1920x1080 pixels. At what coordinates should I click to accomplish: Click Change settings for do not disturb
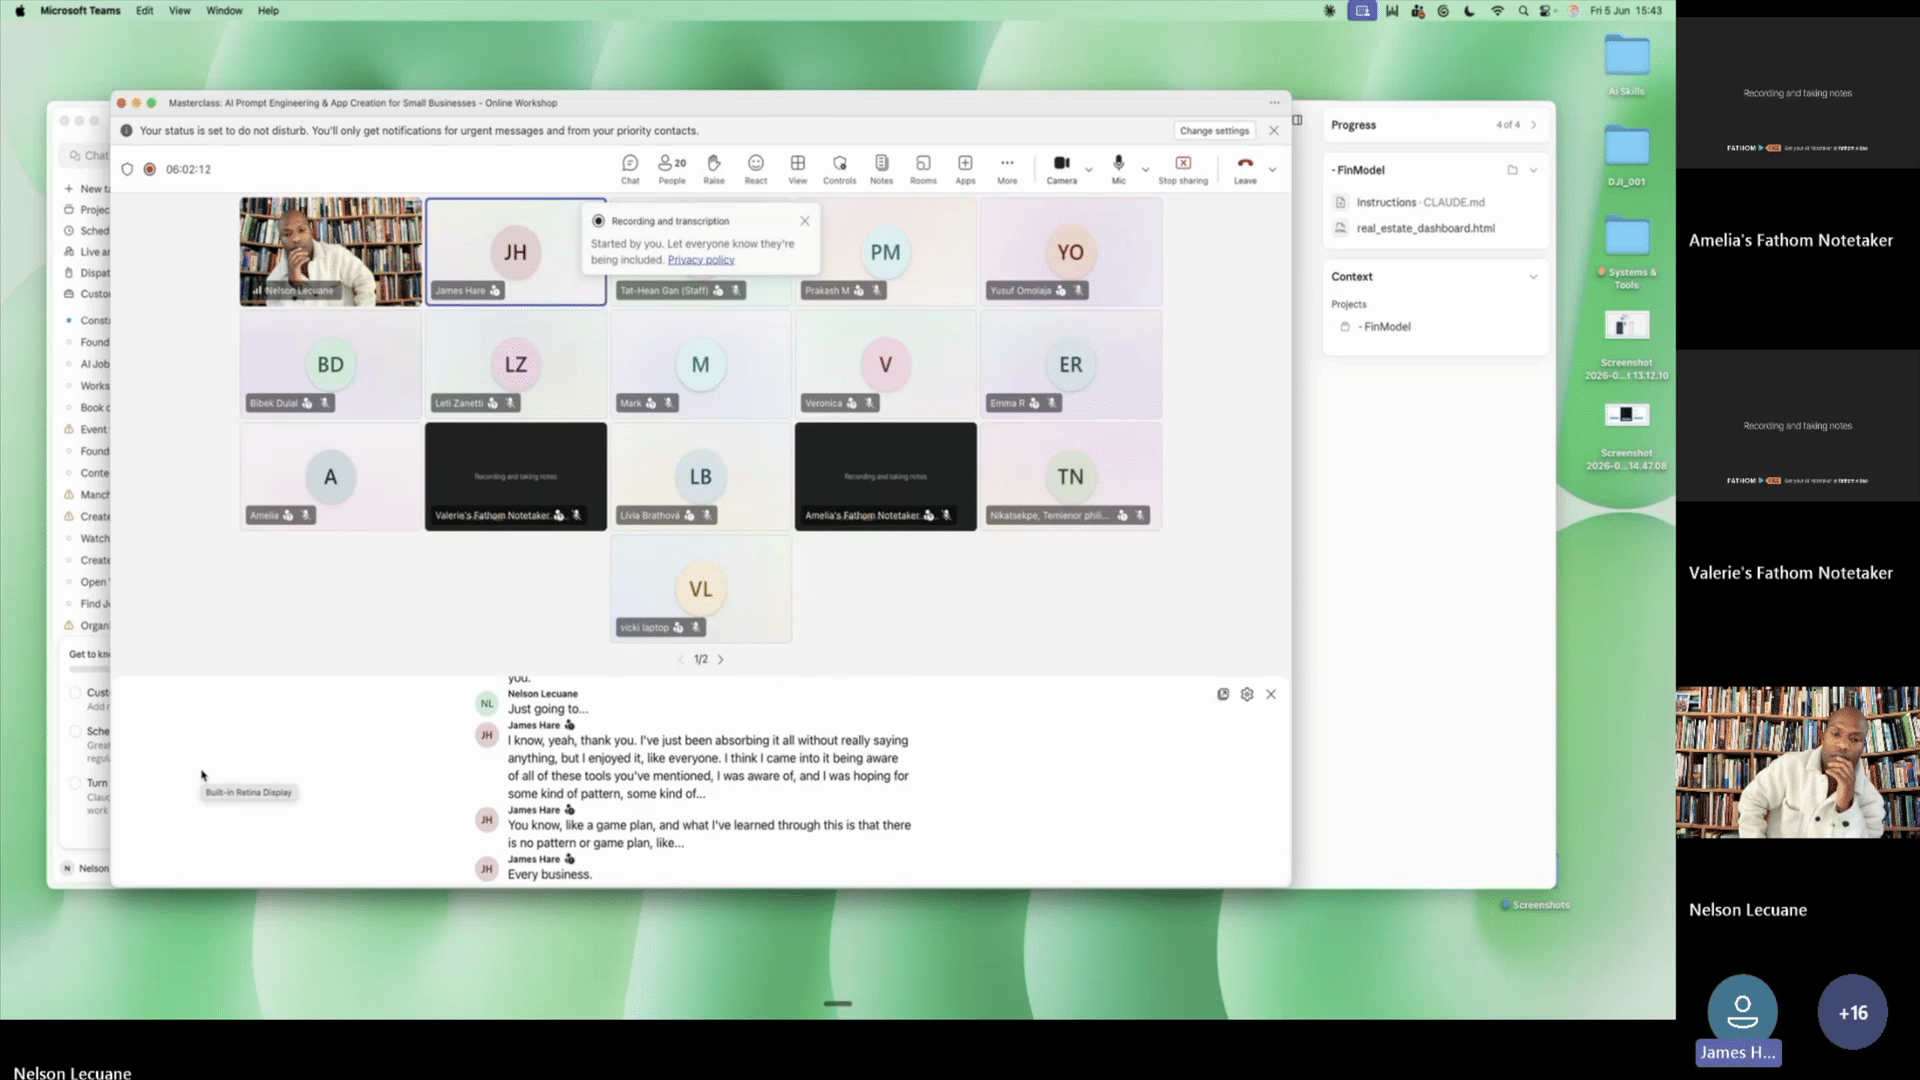coord(1214,131)
